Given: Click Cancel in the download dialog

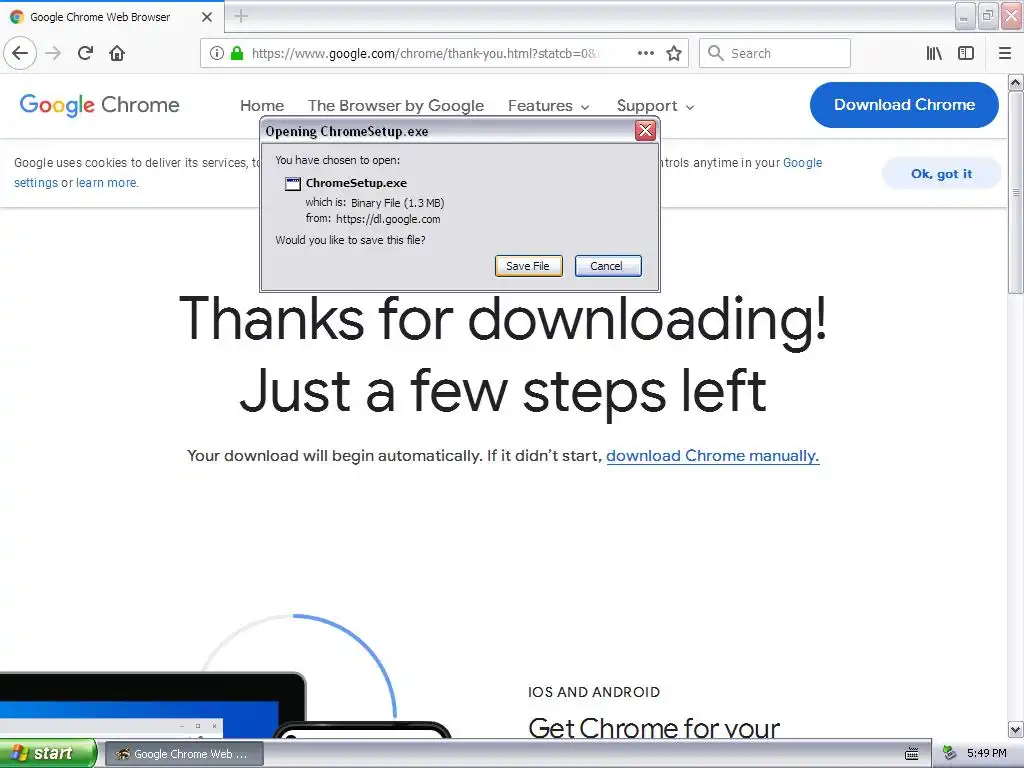Looking at the screenshot, I should (x=607, y=266).
